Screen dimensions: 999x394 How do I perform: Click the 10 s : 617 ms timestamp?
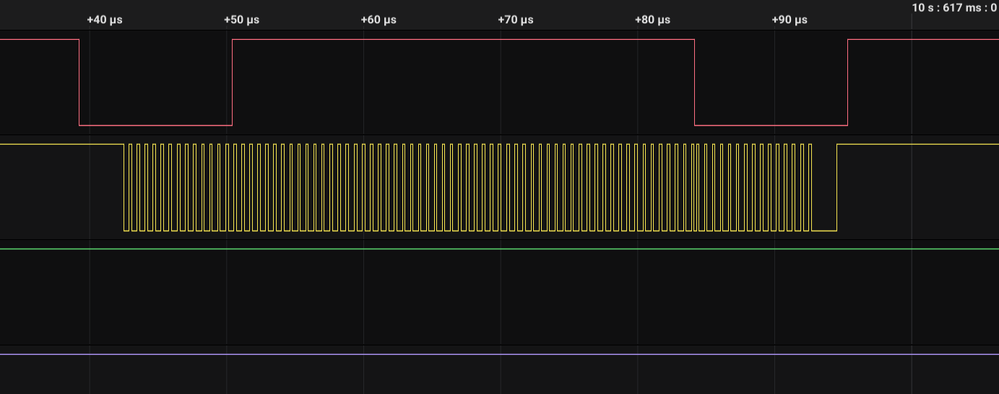[954, 8]
